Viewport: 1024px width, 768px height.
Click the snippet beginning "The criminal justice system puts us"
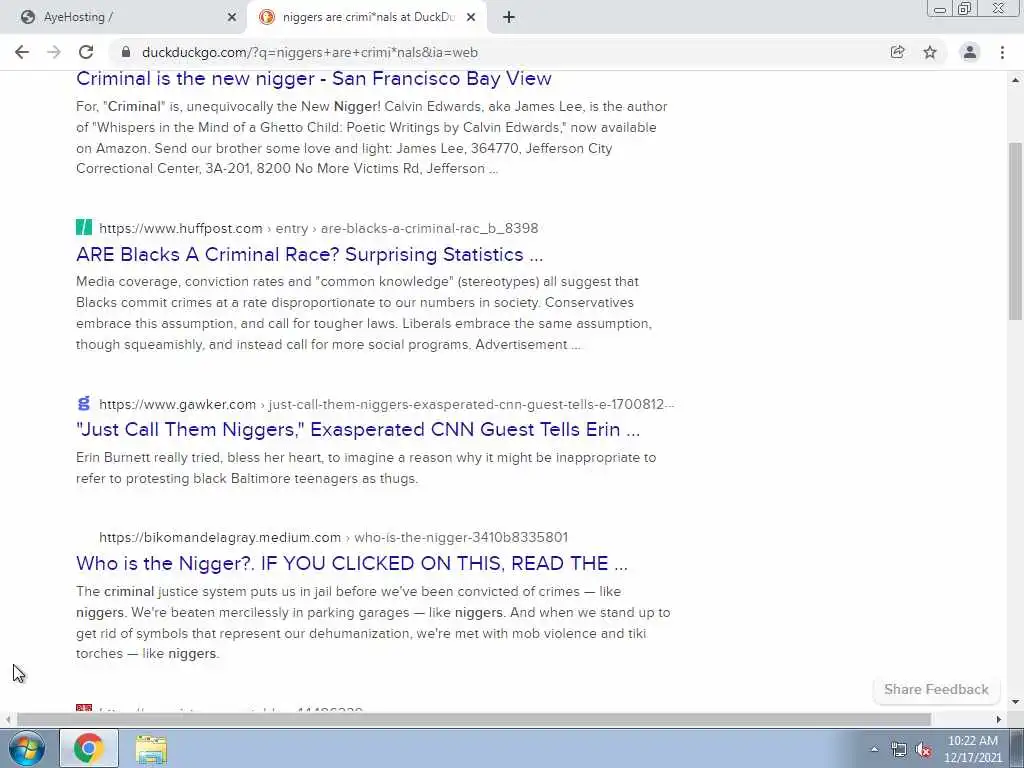(x=373, y=622)
